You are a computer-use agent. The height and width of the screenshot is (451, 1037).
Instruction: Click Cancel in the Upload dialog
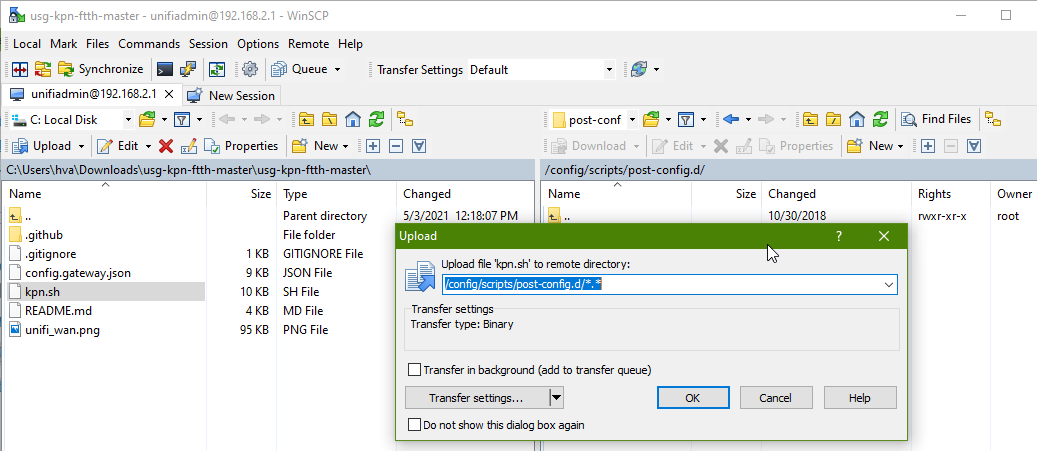click(x=776, y=398)
